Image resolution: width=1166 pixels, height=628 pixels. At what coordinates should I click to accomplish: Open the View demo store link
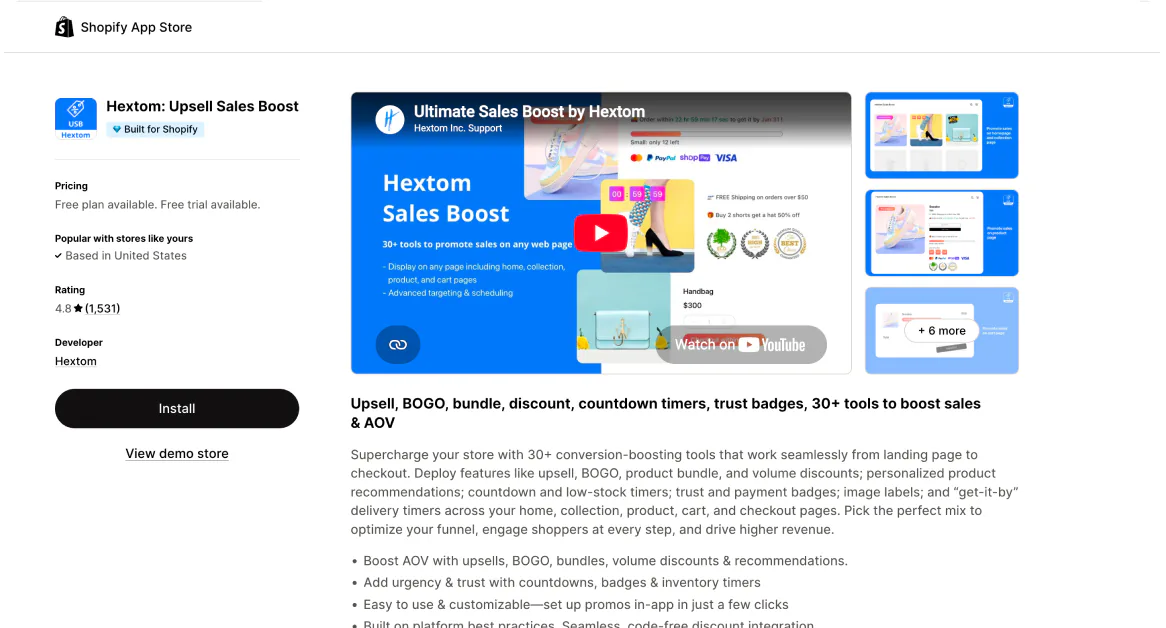coord(177,453)
